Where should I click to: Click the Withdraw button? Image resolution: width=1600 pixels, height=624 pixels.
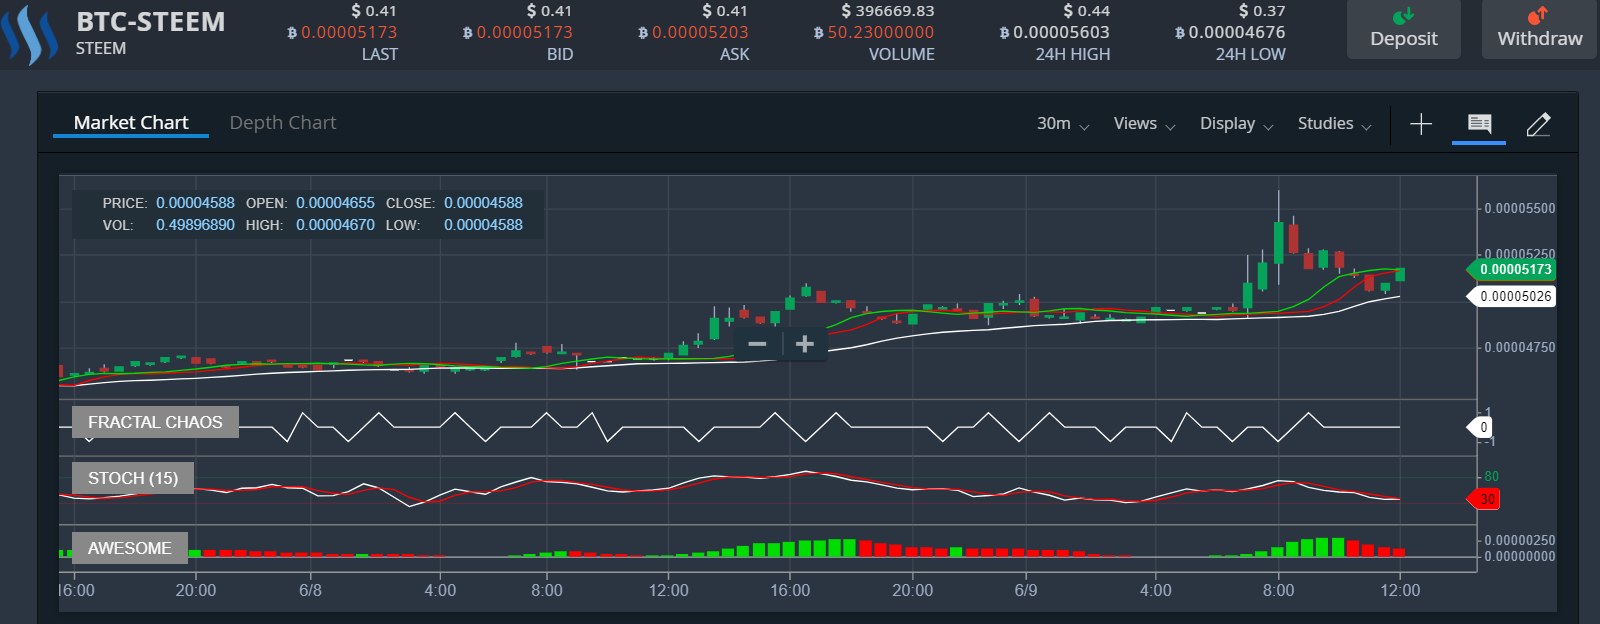click(1539, 29)
